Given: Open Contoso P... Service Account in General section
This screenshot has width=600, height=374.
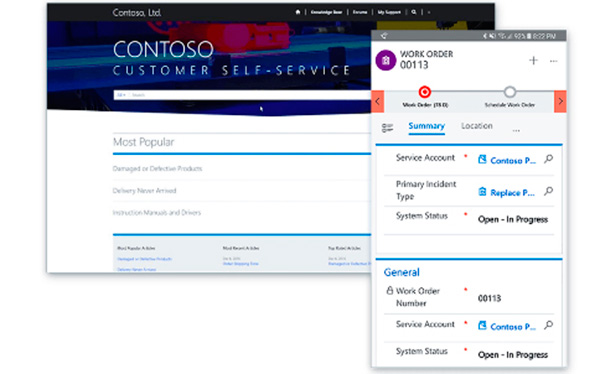Looking at the screenshot, I should pos(513,327).
